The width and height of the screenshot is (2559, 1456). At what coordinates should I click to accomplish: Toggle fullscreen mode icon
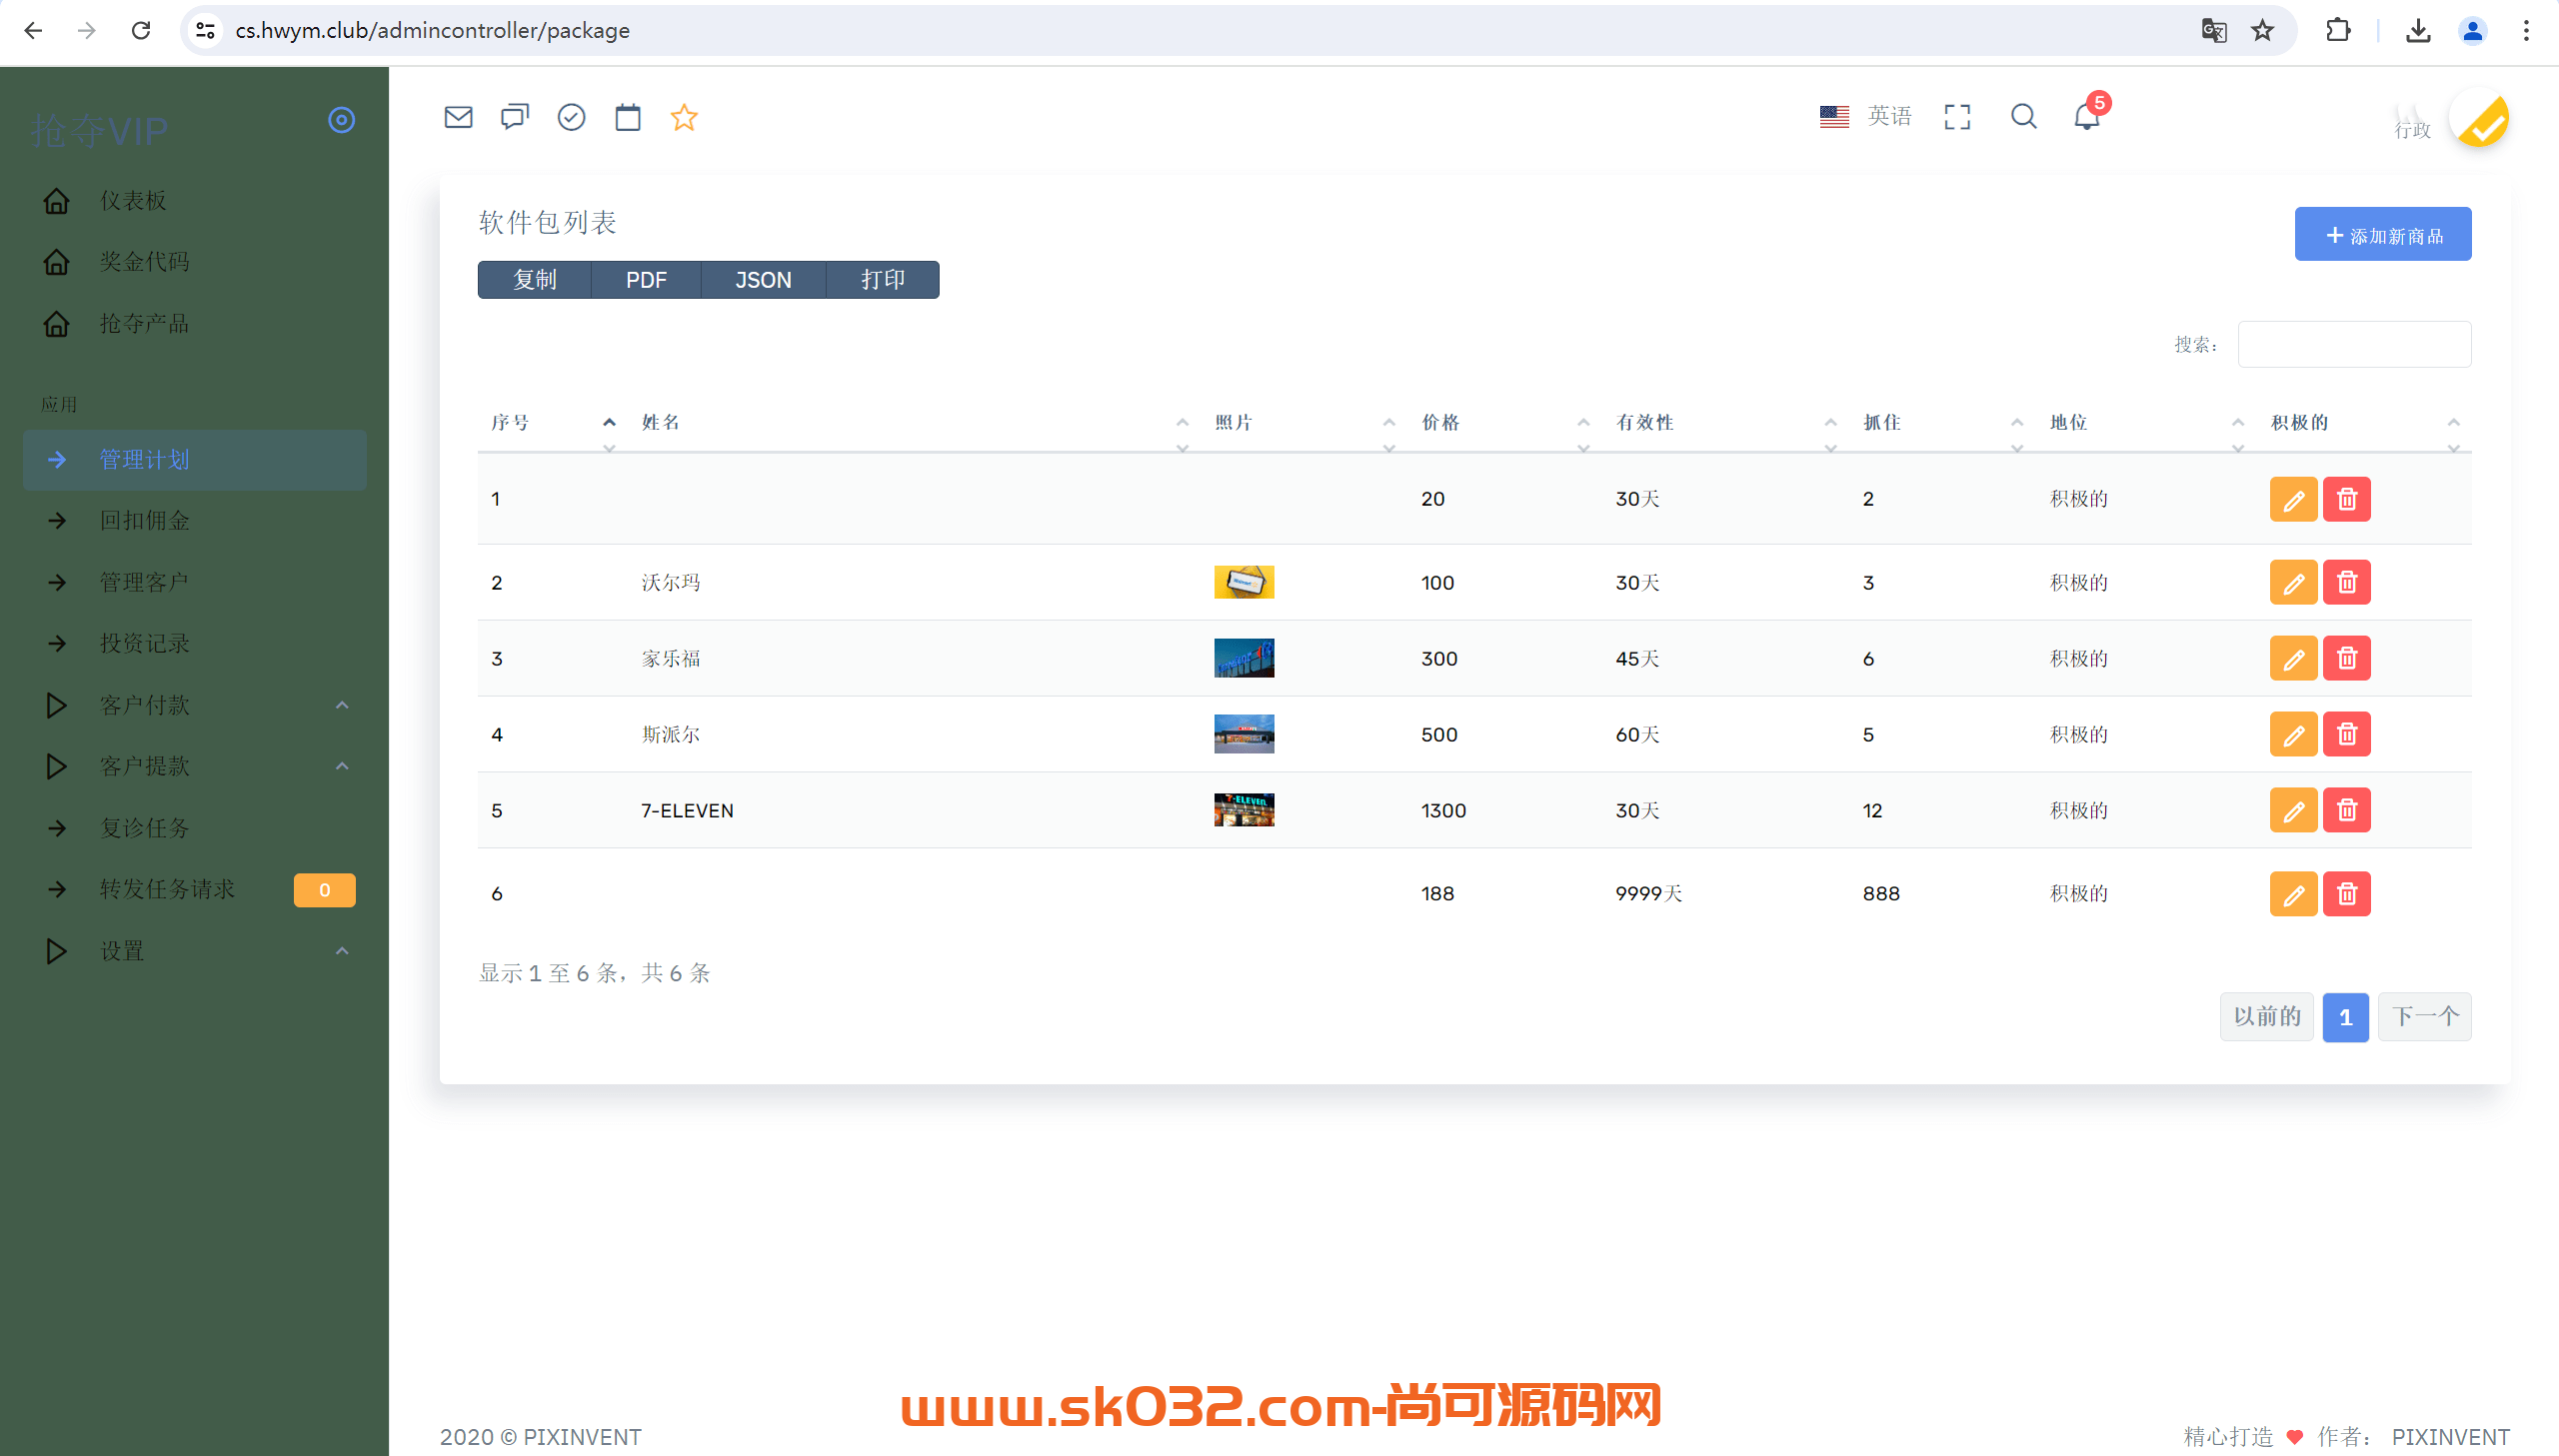[1957, 117]
